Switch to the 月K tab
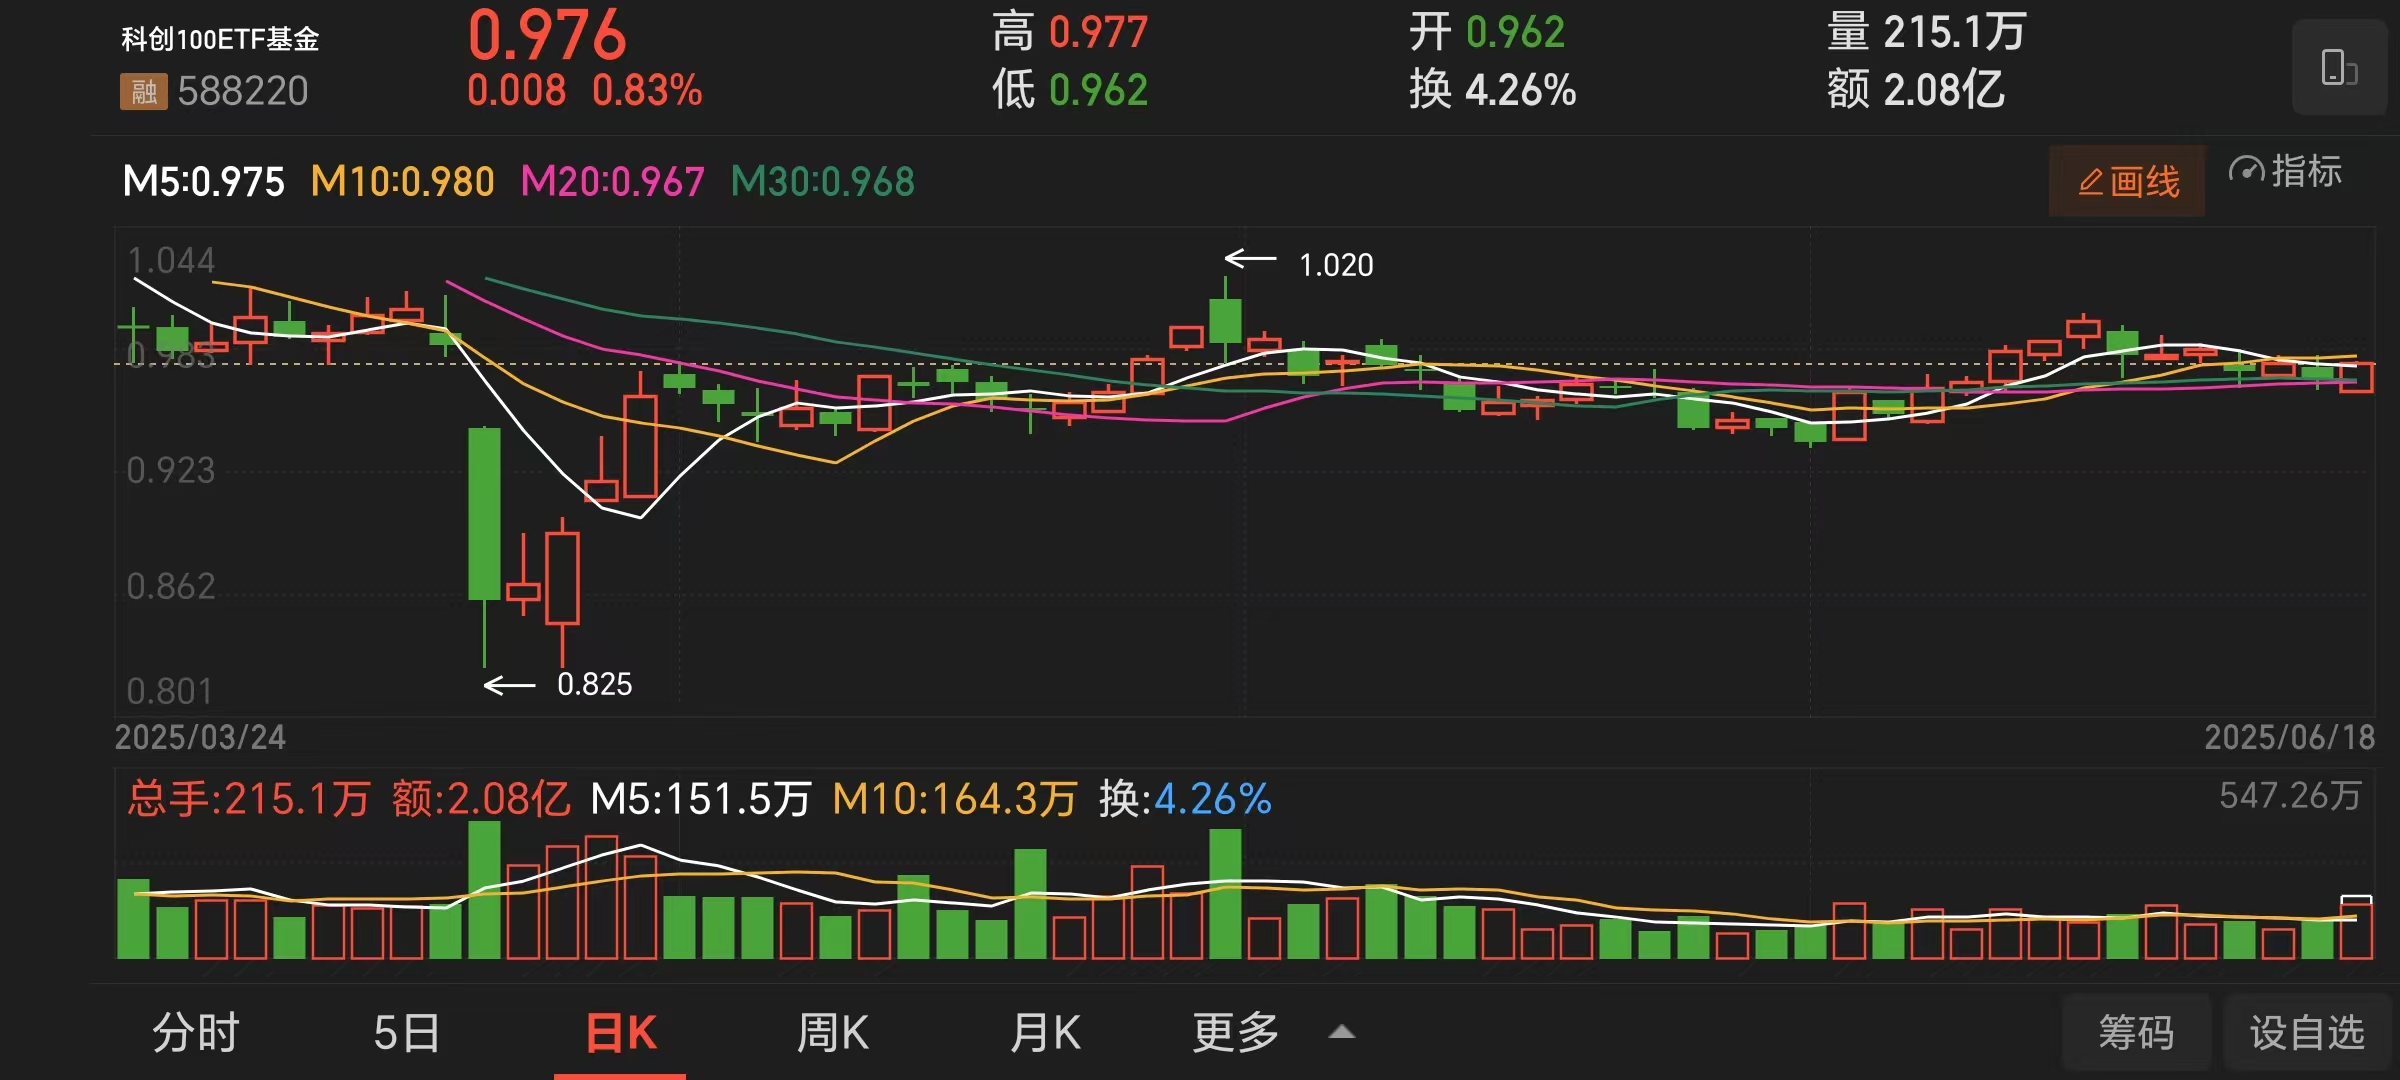 point(1045,1032)
